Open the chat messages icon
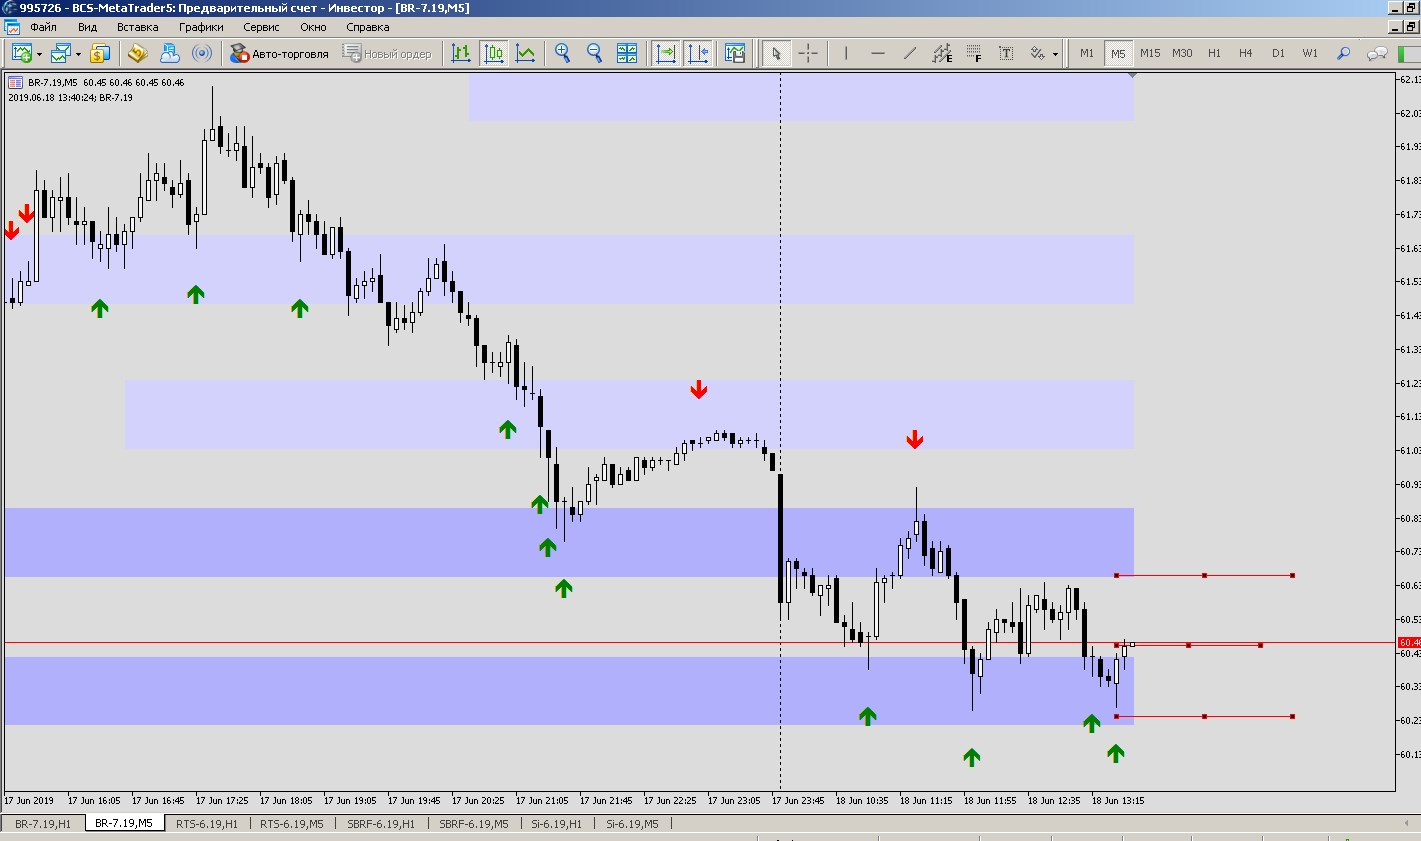 pyautogui.click(x=1377, y=53)
